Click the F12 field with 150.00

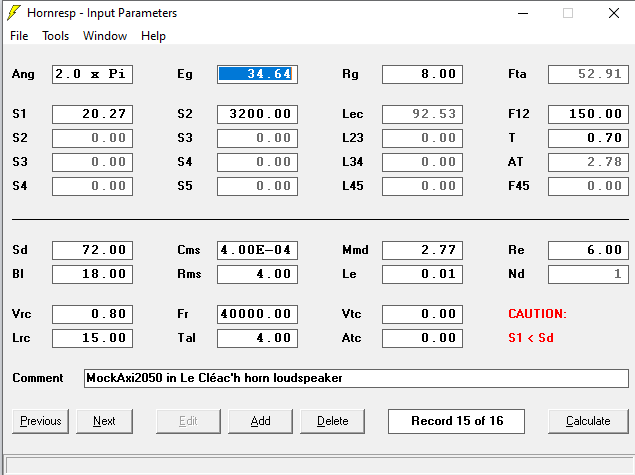[x=588, y=114]
